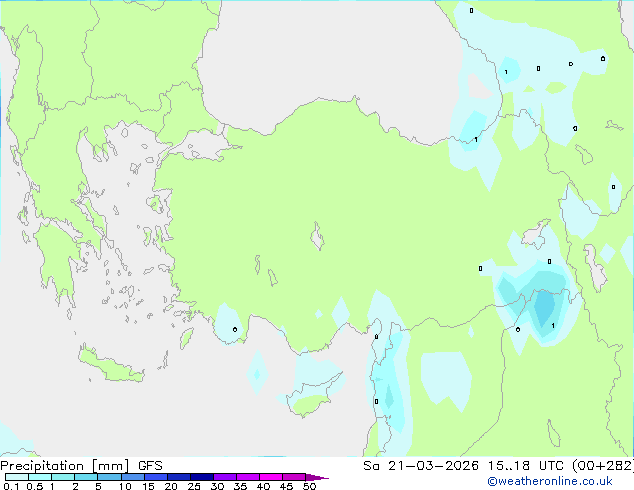Click the '0.1' legend scale label
This screenshot has height=490, width=634.
coord(11,486)
